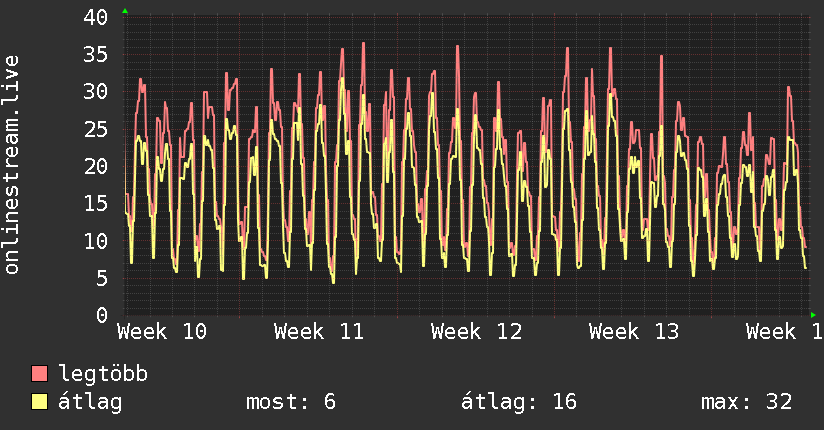Click the pink legtöbb legend swatch
This screenshot has height=430, width=824.
pyautogui.click(x=39, y=374)
